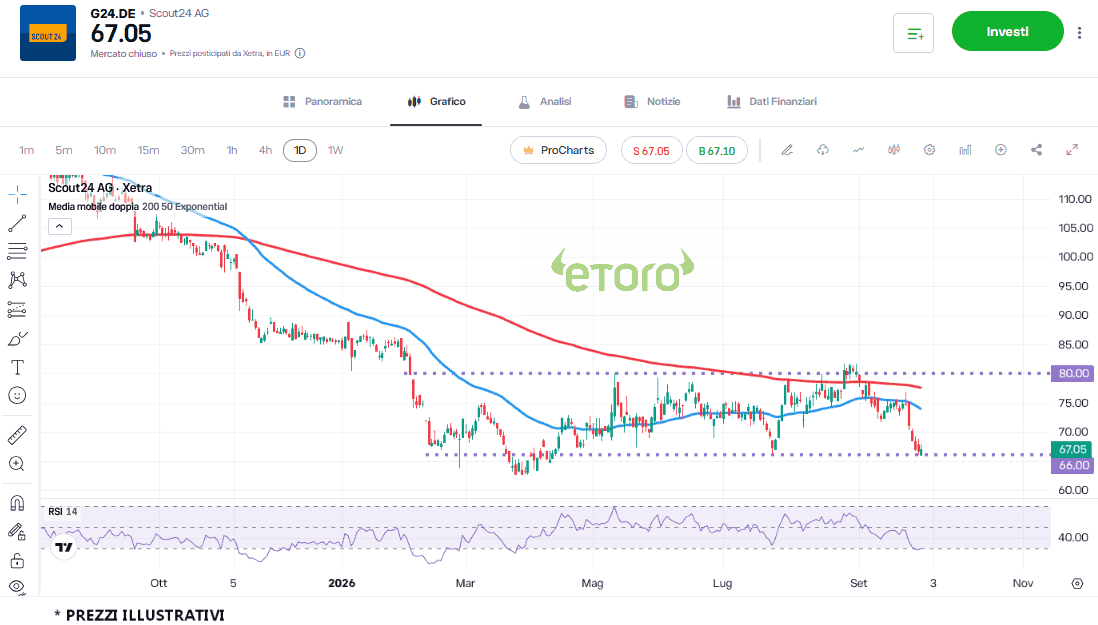Share the chart
Image resolution: width=1098 pixels, height=625 pixels.
(1036, 150)
